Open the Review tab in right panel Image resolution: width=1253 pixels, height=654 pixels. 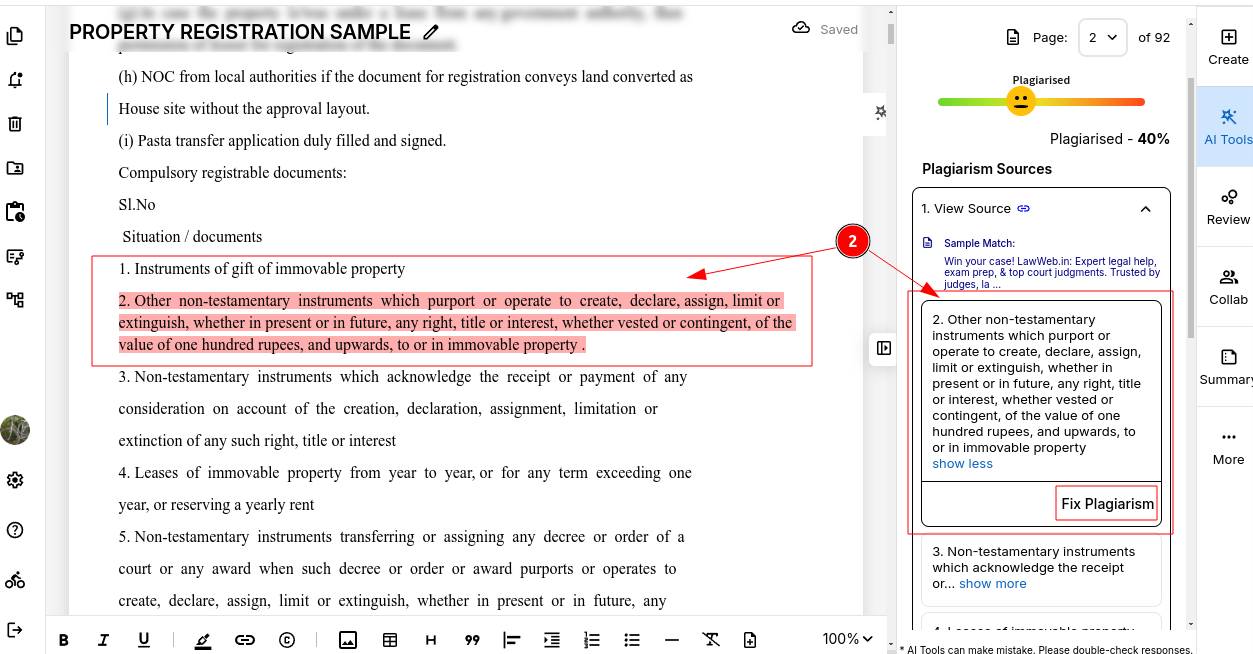pyautogui.click(x=1228, y=207)
